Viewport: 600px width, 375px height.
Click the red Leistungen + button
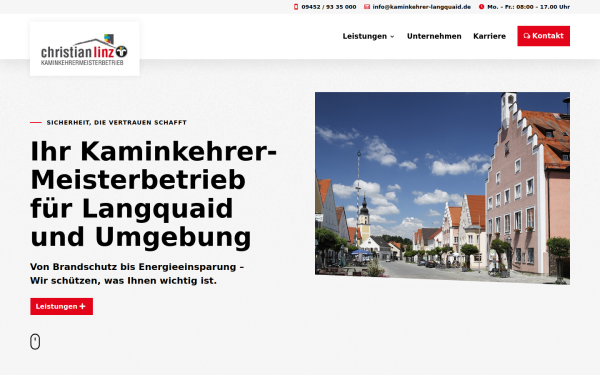(x=62, y=307)
